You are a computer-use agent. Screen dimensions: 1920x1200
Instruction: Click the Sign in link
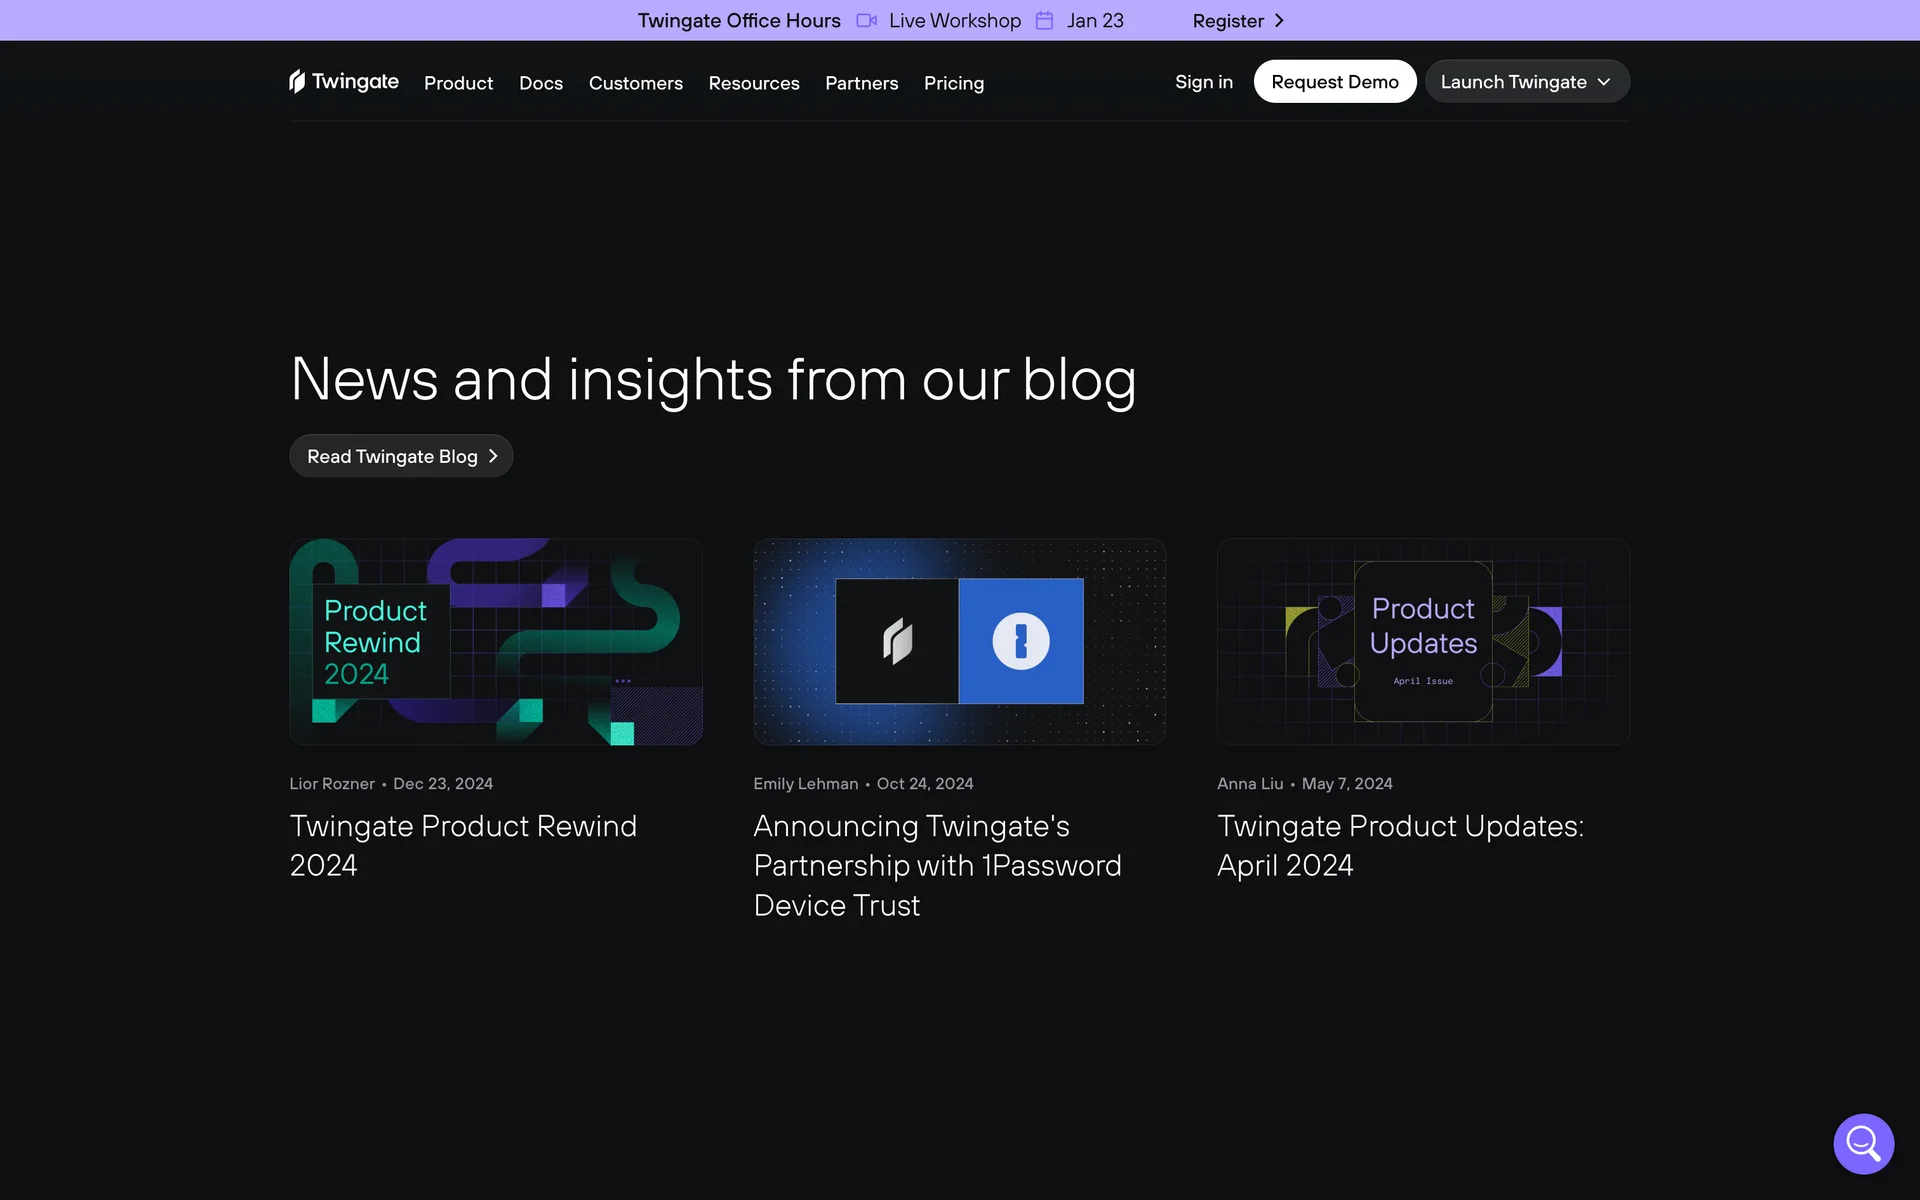pos(1203,82)
